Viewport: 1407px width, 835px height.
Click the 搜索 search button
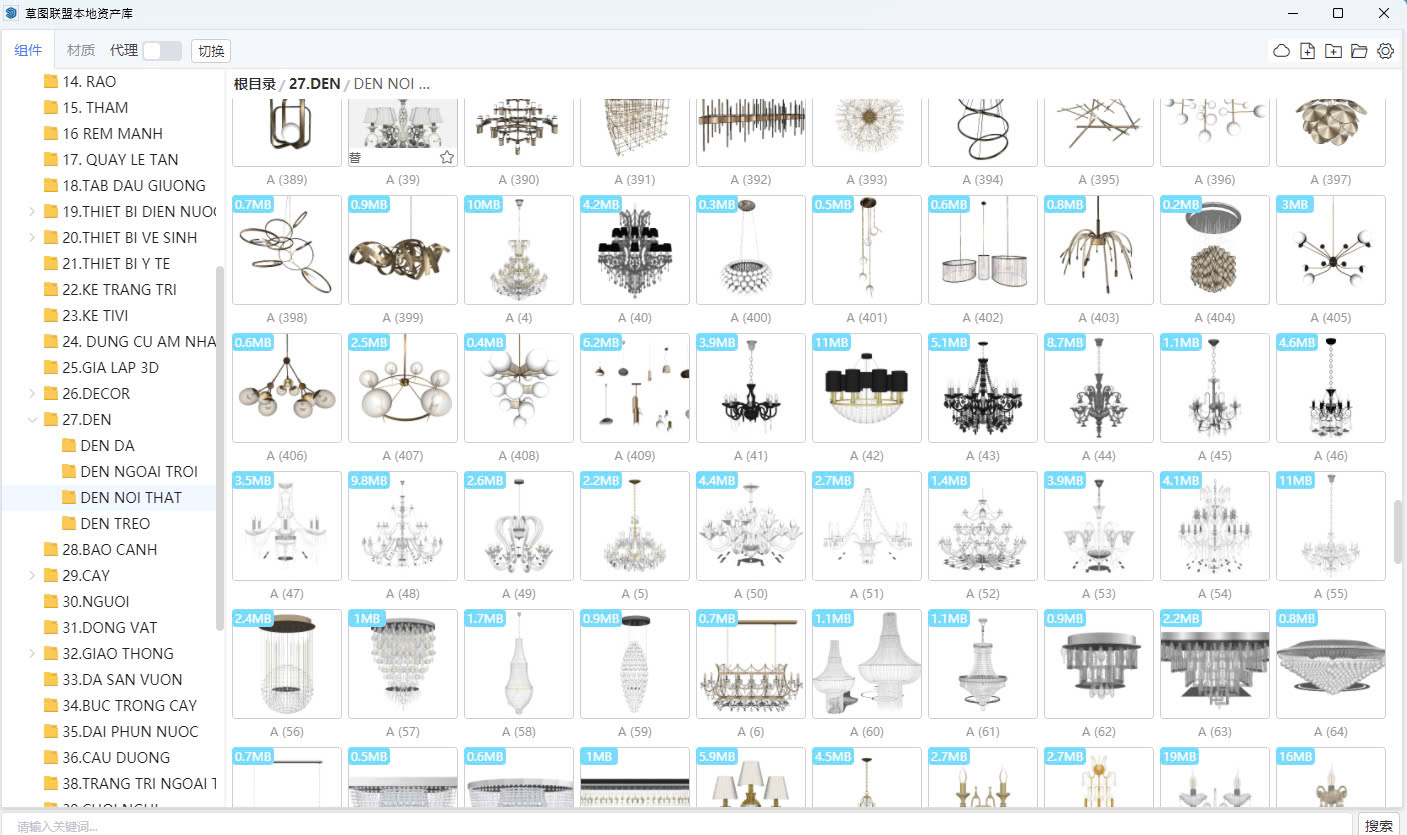point(1378,825)
